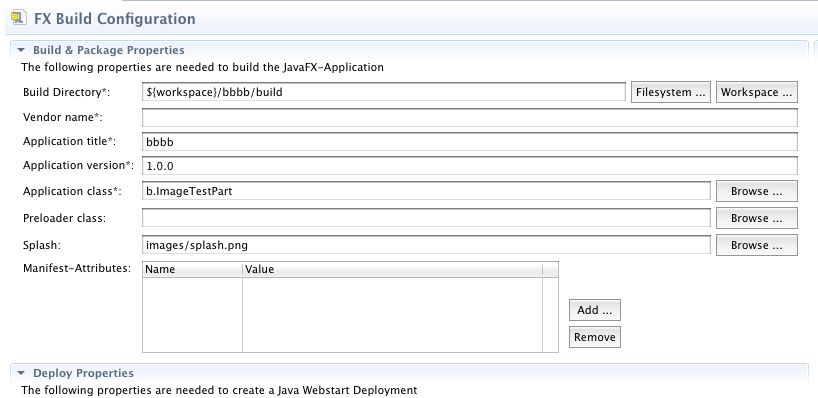Collapse the Build & Package Properties section
The width and height of the screenshot is (818, 398).
(x=21, y=51)
